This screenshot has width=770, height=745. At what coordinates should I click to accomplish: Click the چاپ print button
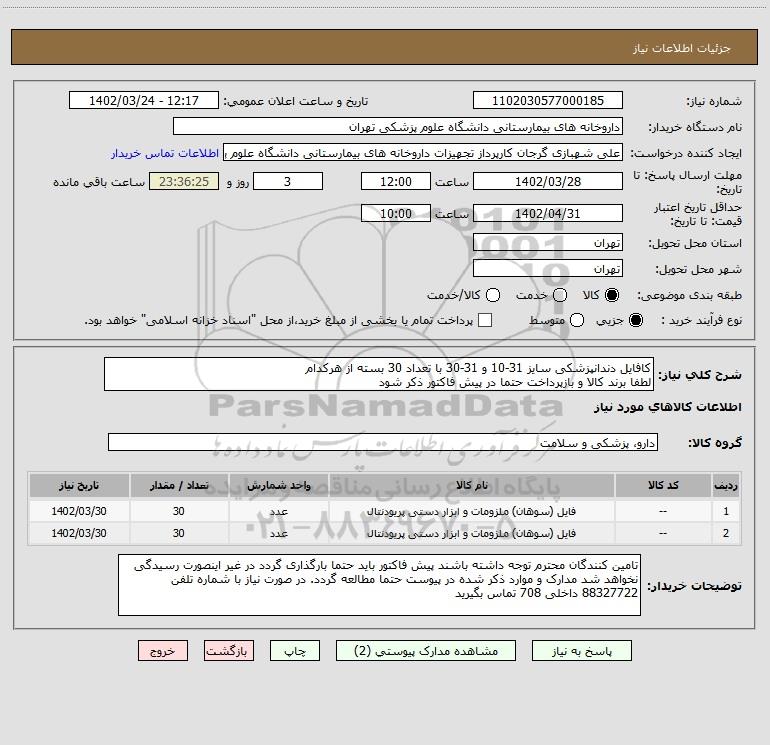pyautogui.click(x=295, y=651)
